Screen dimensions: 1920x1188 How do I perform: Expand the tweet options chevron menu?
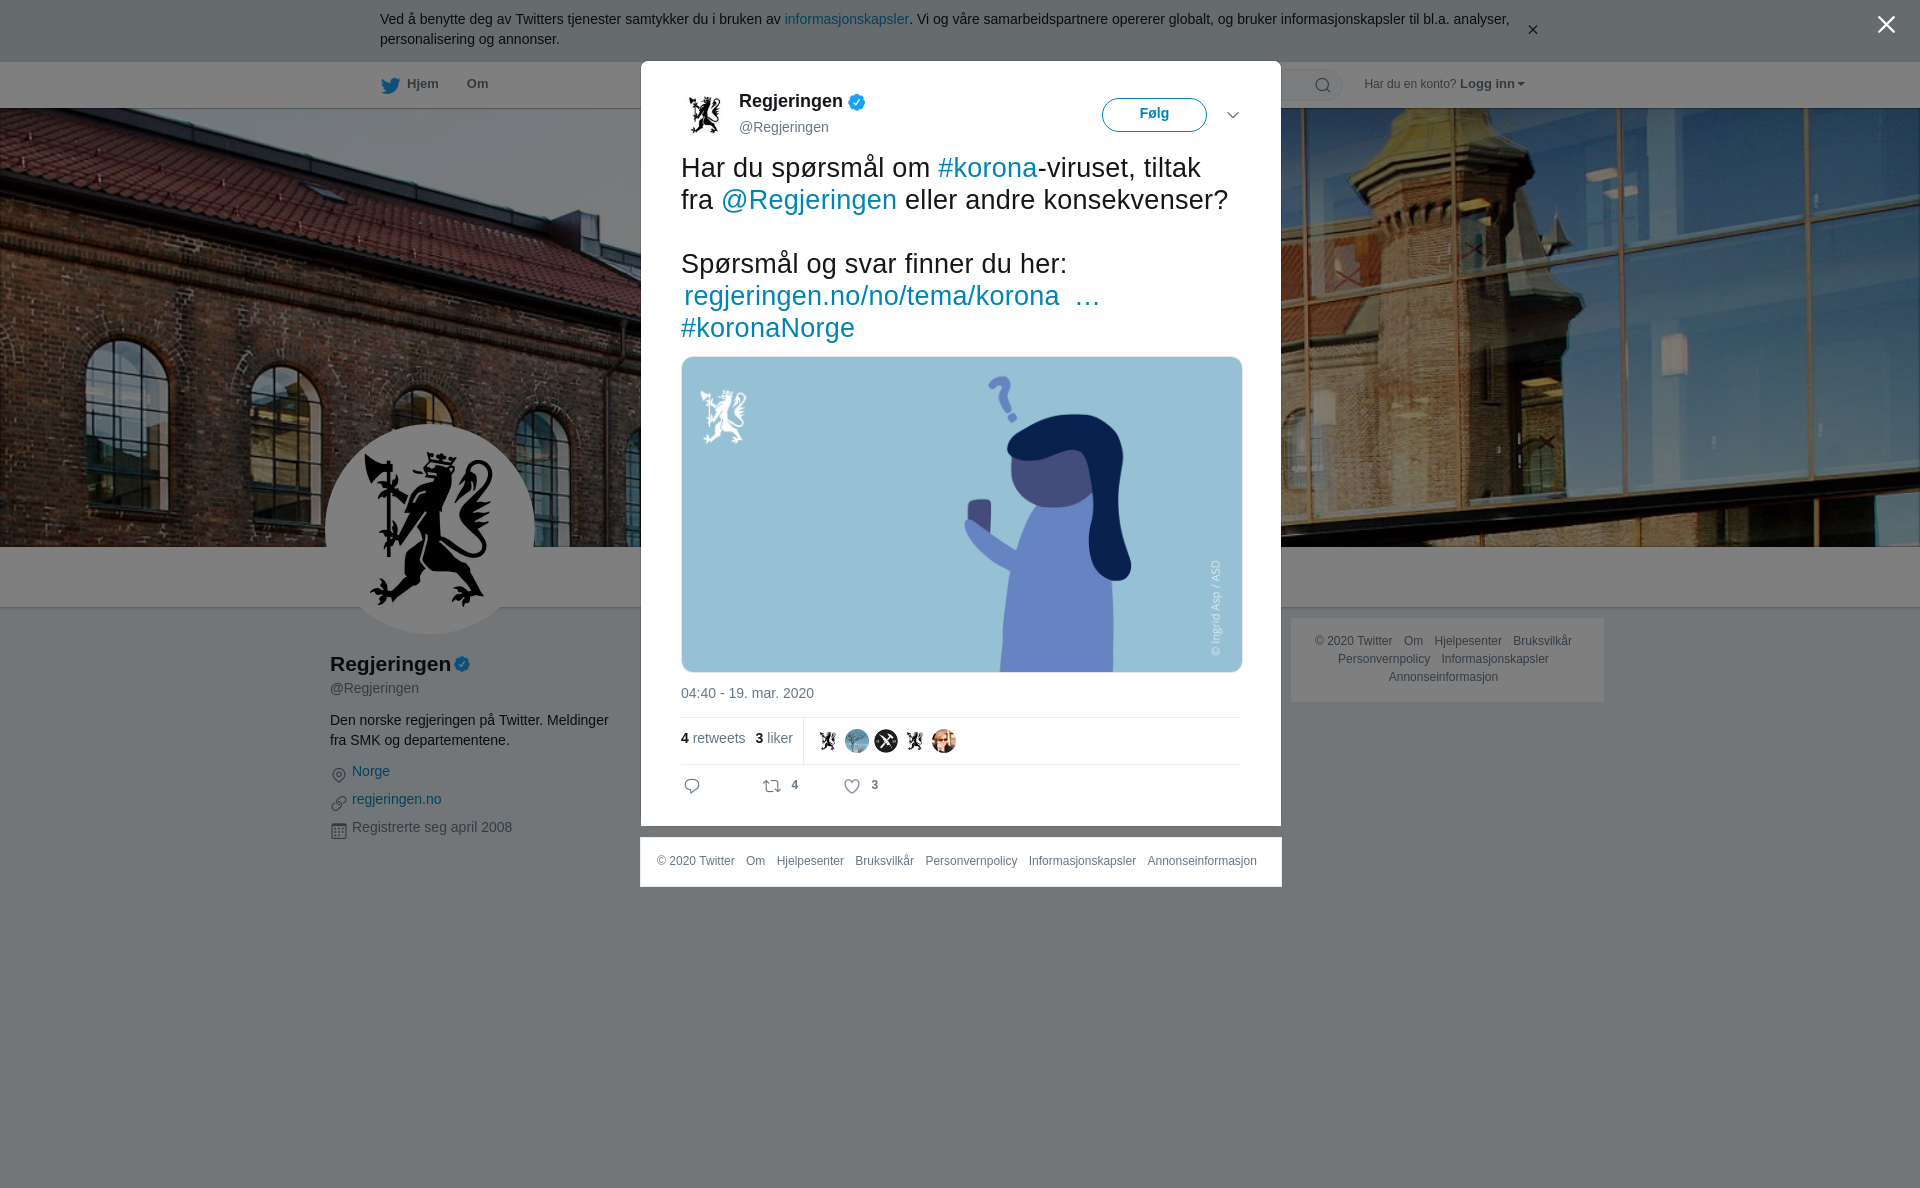(1233, 116)
